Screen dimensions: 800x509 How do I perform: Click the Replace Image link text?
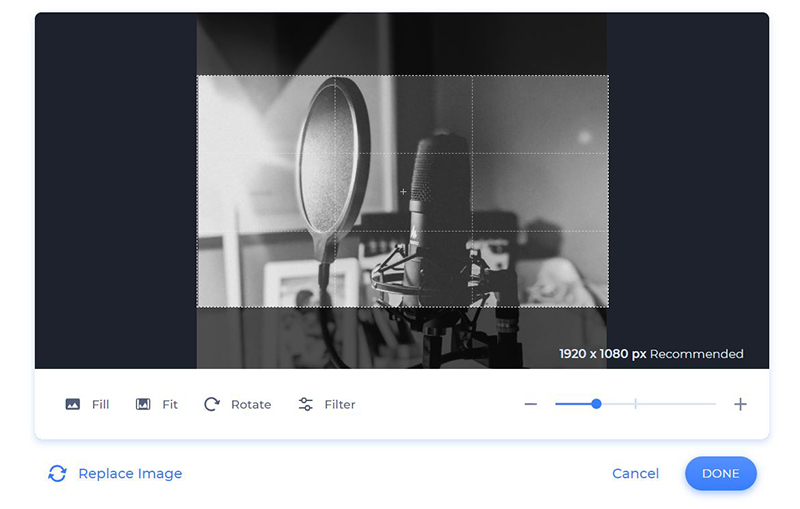coord(130,473)
